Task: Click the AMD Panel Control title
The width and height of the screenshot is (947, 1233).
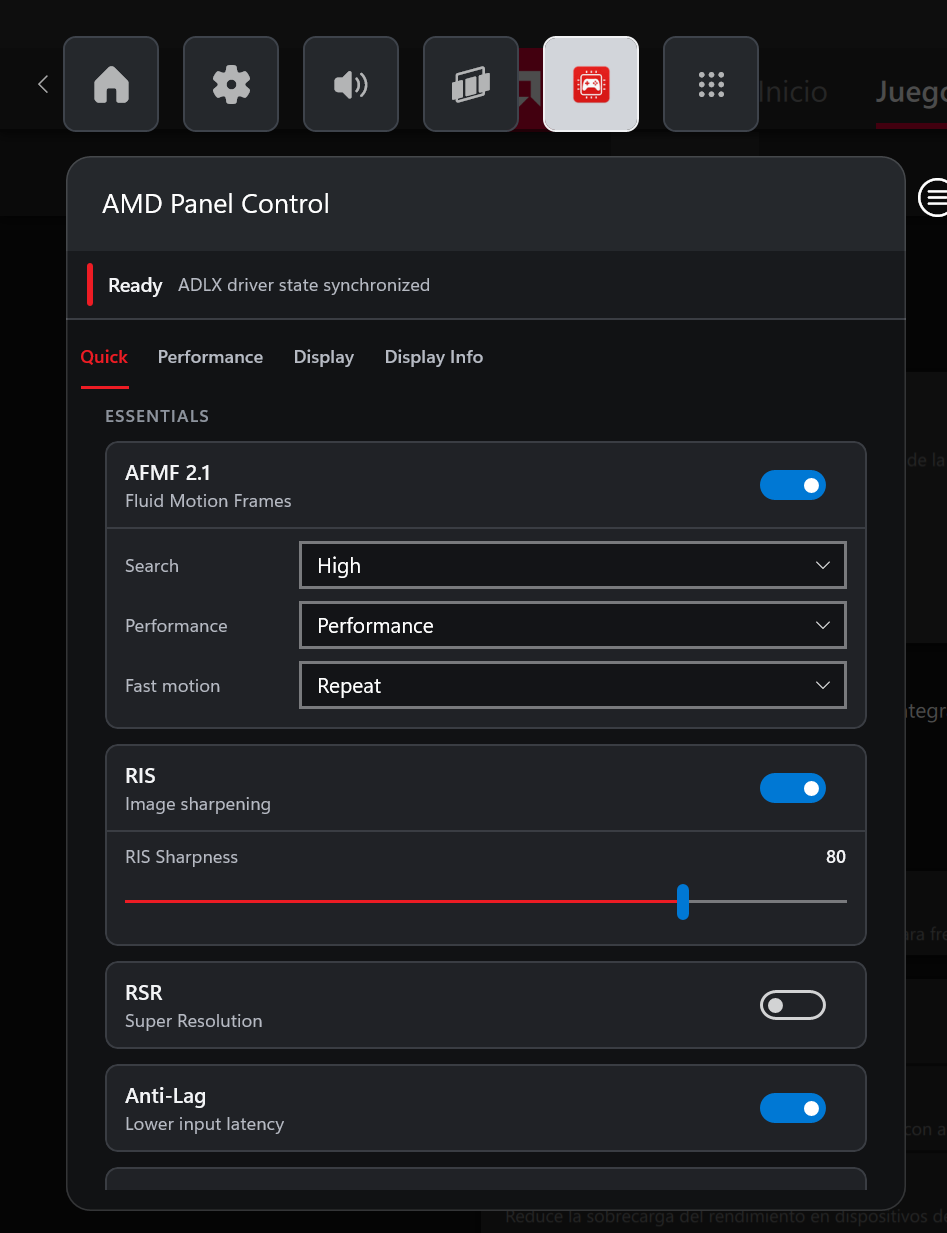Action: pyautogui.click(x=216, y=204)
